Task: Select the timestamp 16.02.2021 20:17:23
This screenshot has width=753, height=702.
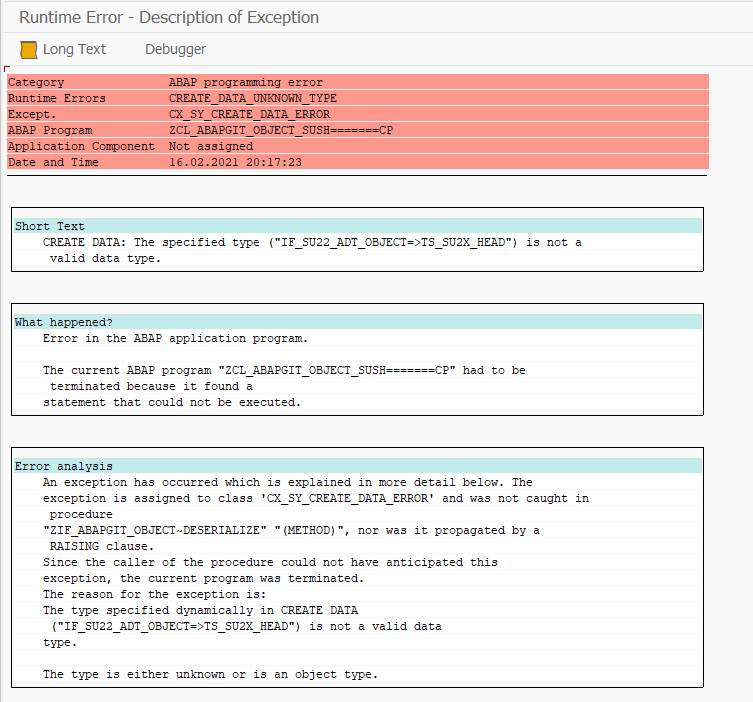Action: click(235, 162)
